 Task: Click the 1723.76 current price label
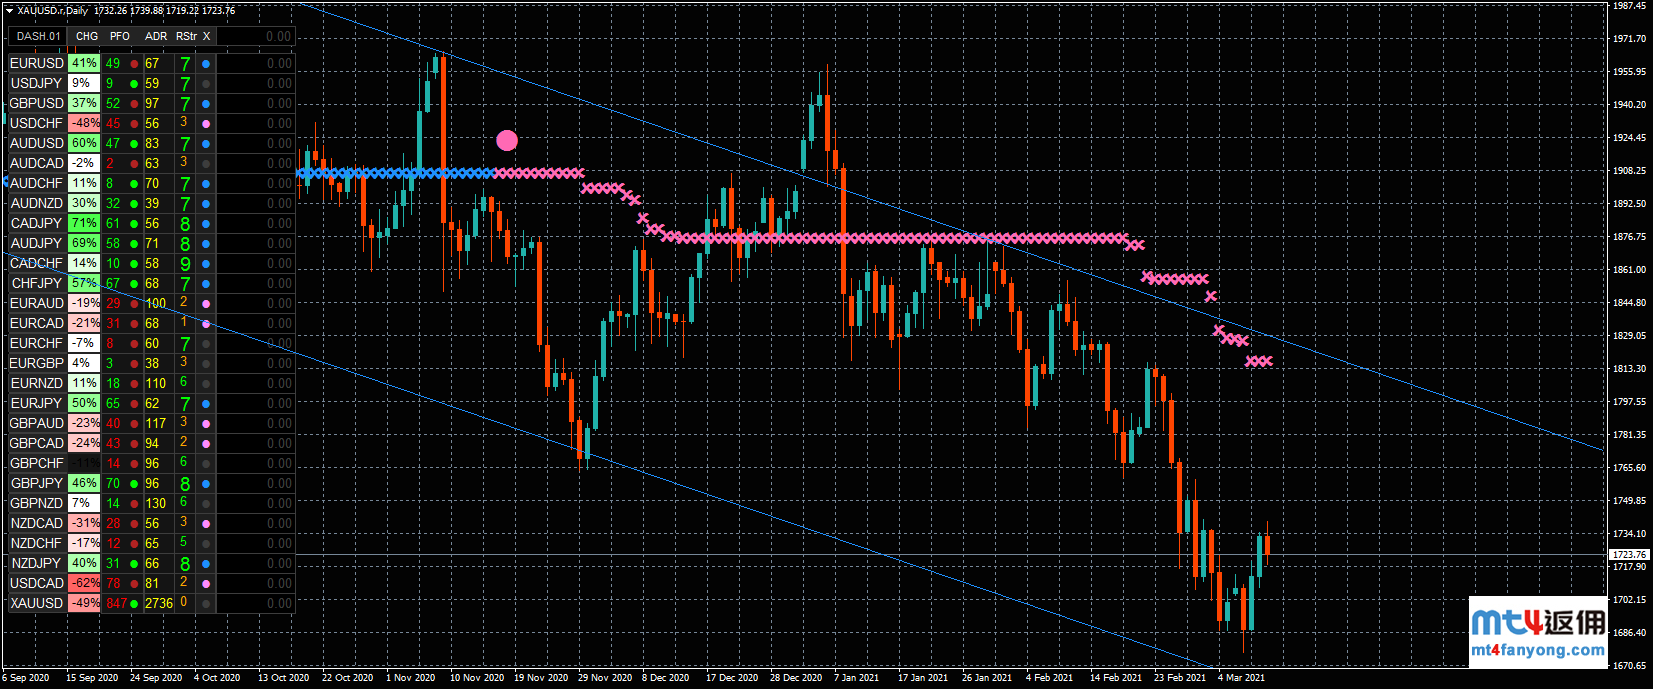1628,554
